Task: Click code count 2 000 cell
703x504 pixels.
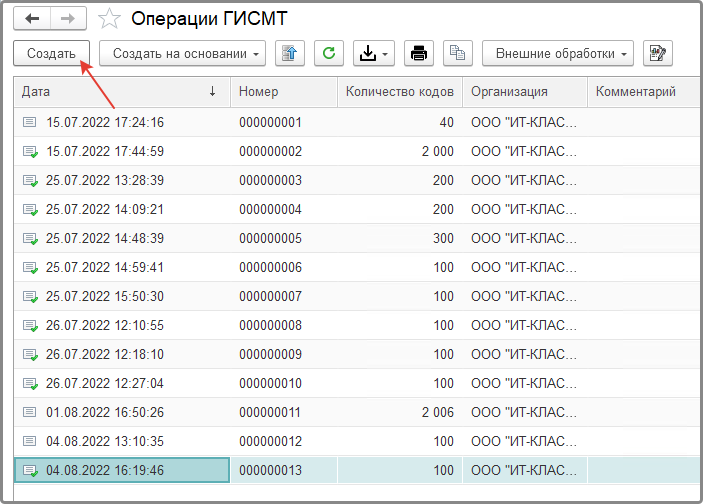Action: pos(400,152)
